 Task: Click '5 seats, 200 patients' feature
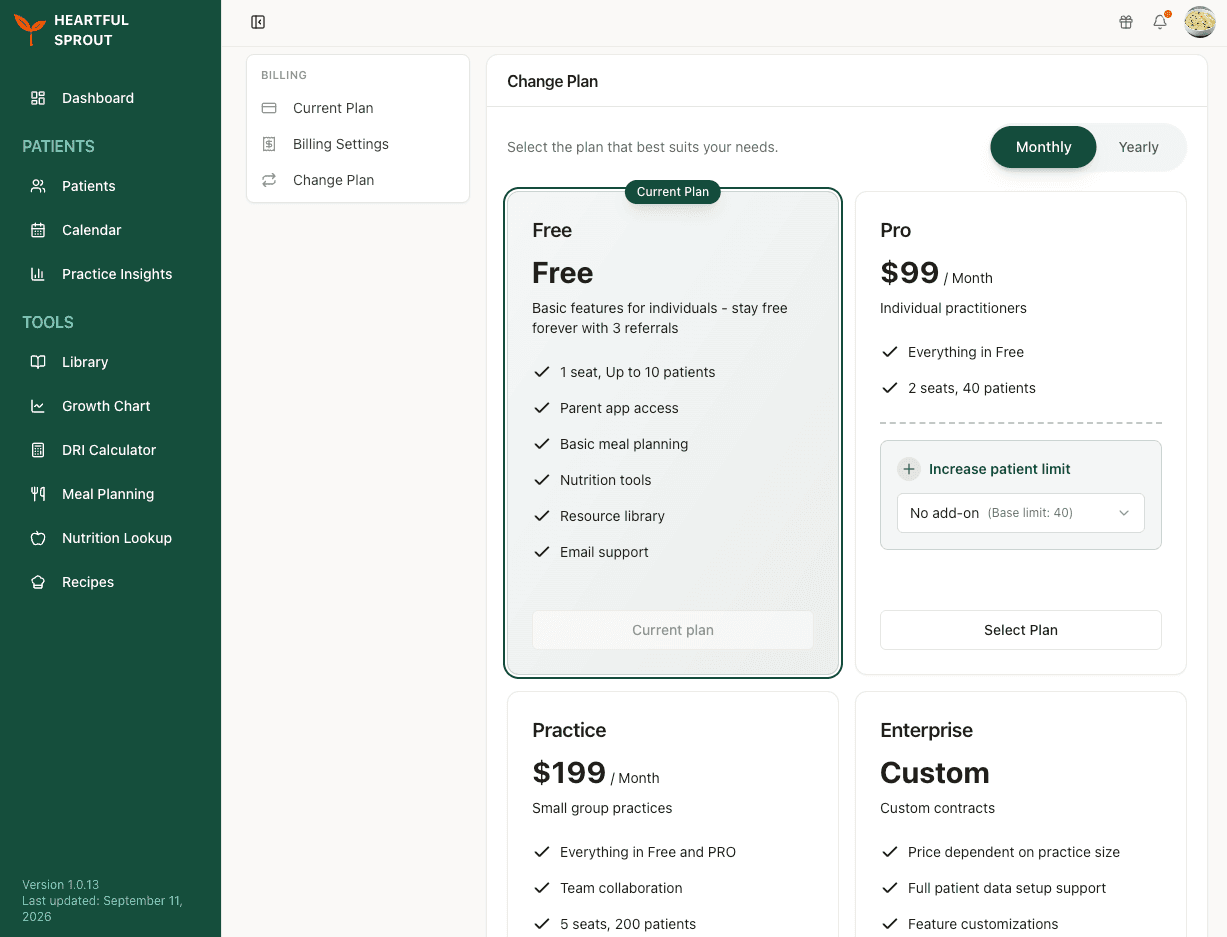pyautogui.click(x=628, y=924)
